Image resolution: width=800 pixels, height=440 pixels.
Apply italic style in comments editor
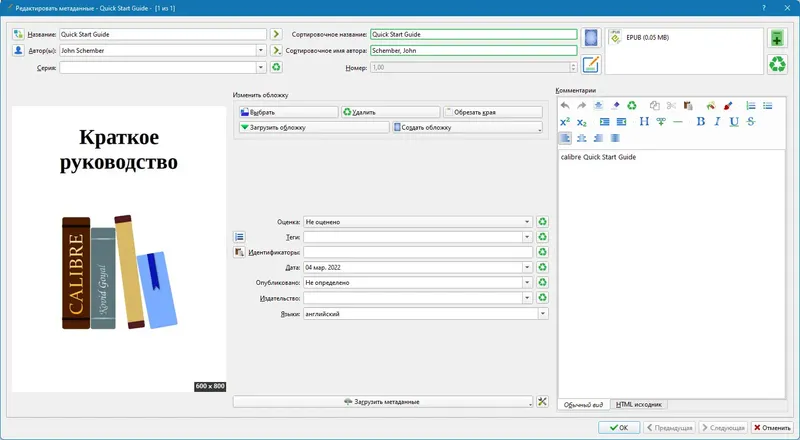[x=717, y=121]
